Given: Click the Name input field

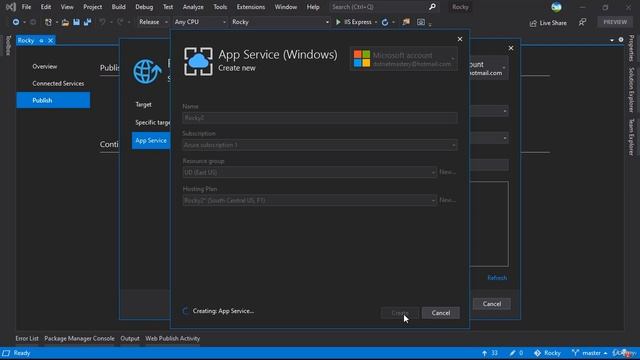Looking at the screenshot, I should point(320,118).
